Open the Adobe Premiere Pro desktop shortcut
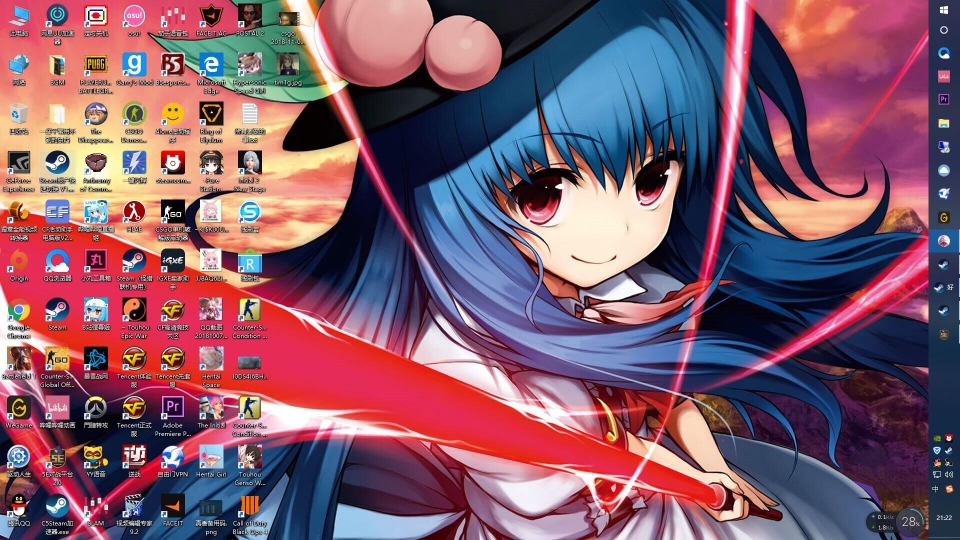Screen dimensions: 960x540 click(x=173, y=416)
